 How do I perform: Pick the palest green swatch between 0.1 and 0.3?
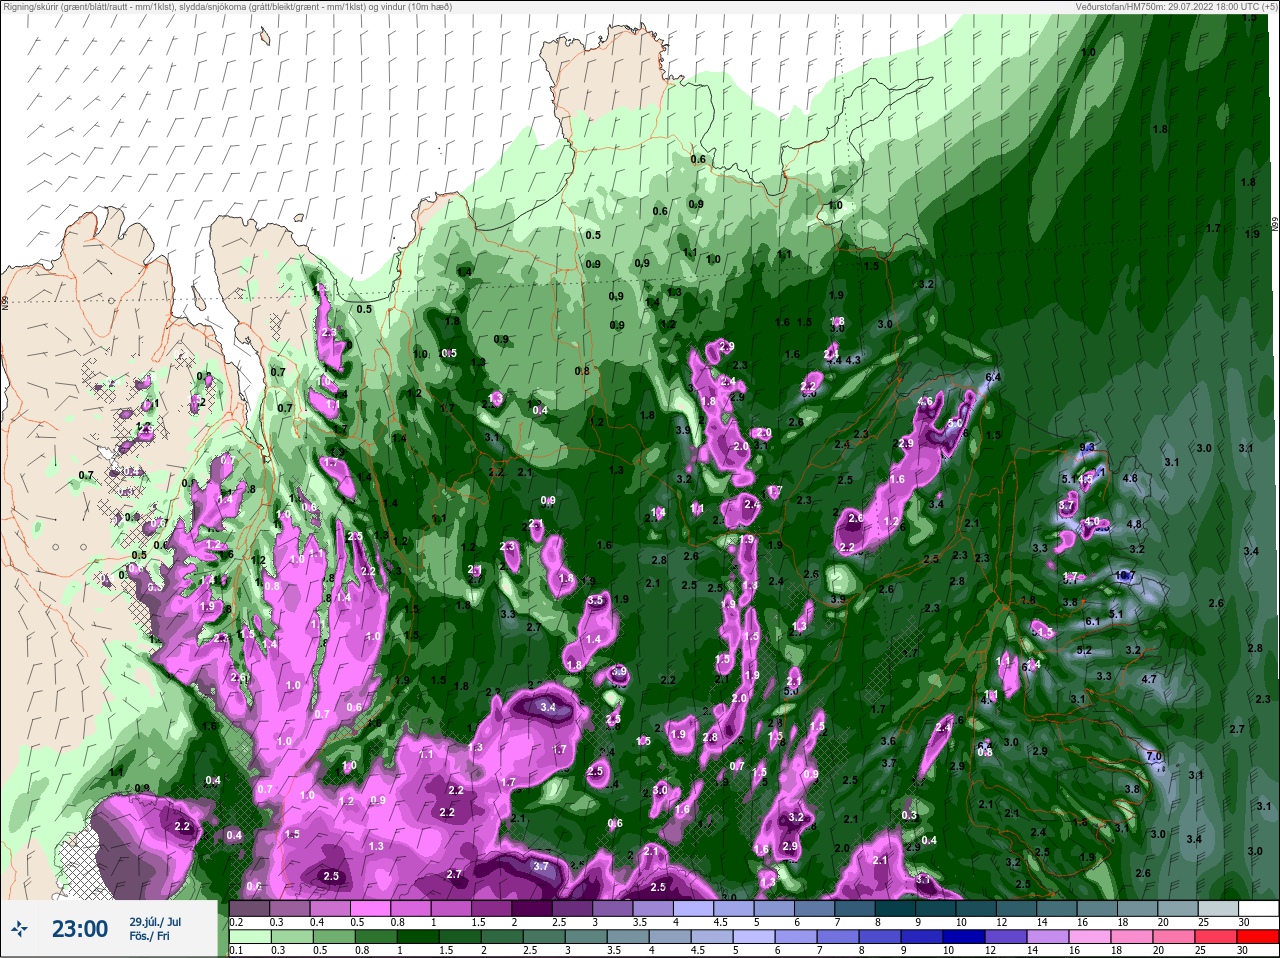[250, 936]
